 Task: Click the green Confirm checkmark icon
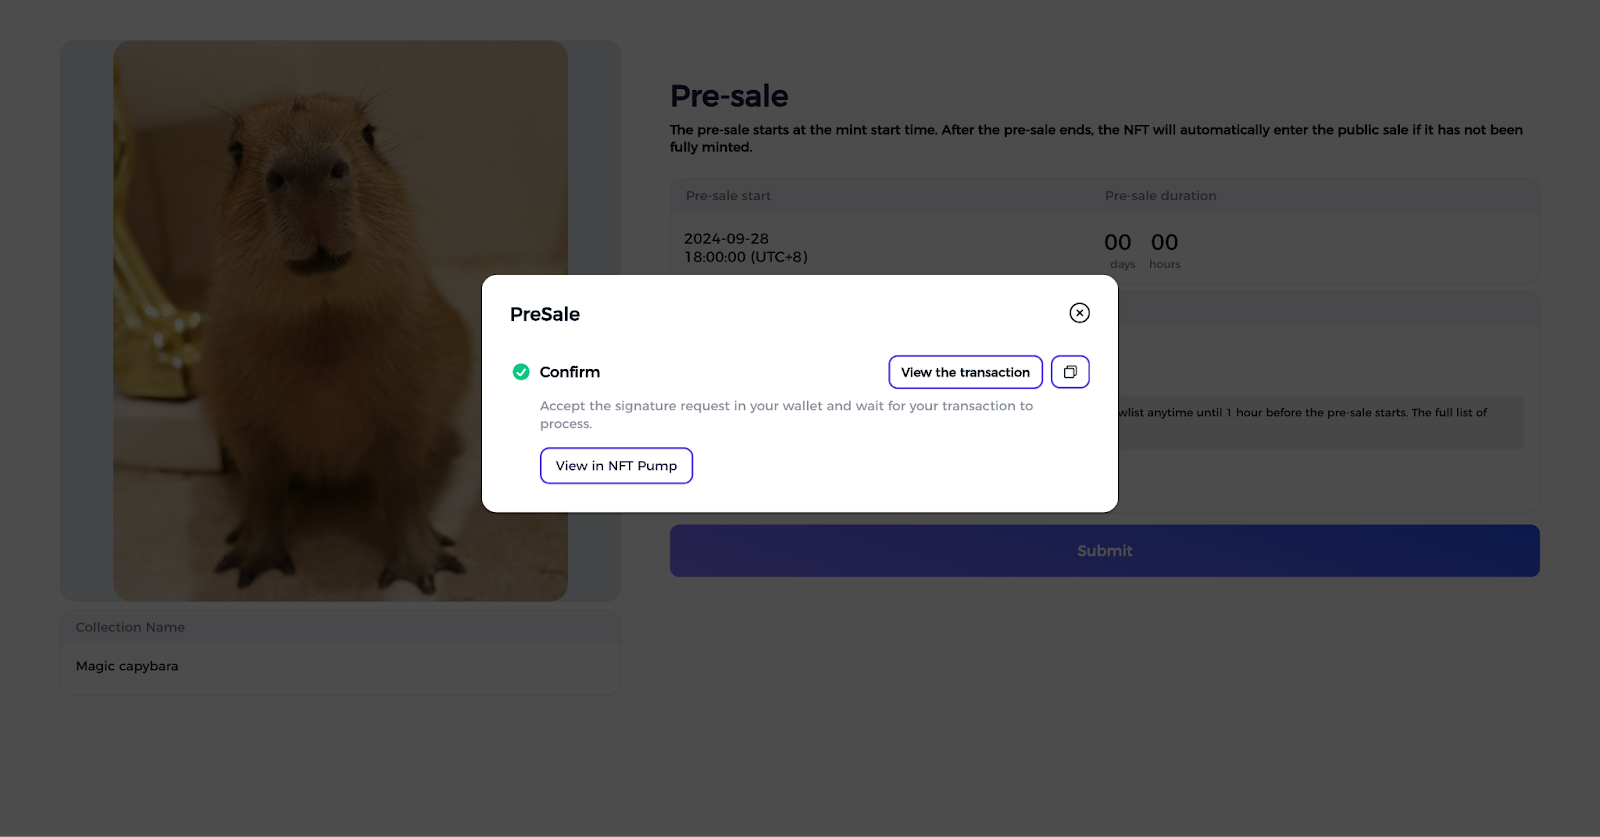521,372
